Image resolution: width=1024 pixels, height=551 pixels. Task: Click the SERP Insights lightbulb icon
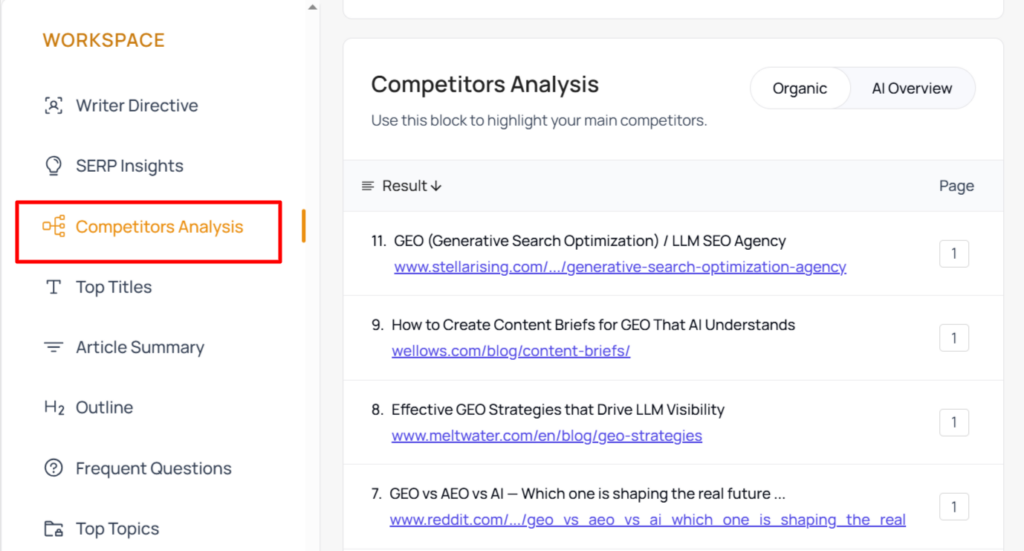tap(54, 166)
